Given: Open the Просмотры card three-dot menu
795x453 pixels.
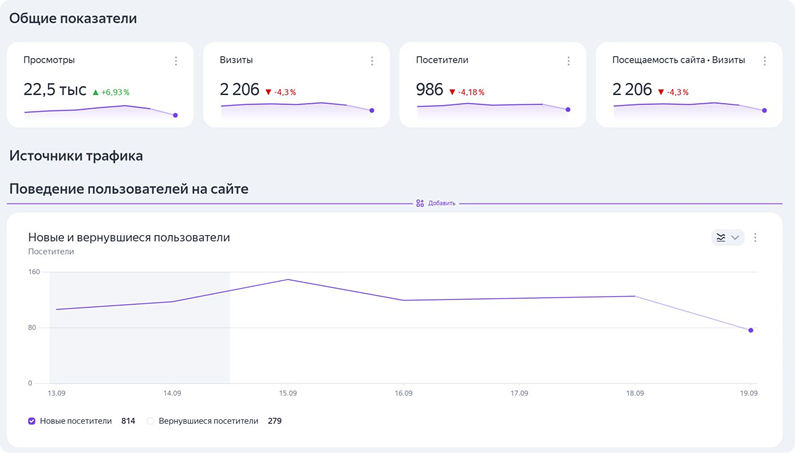Looking at the screenshot, I should 176,61.
